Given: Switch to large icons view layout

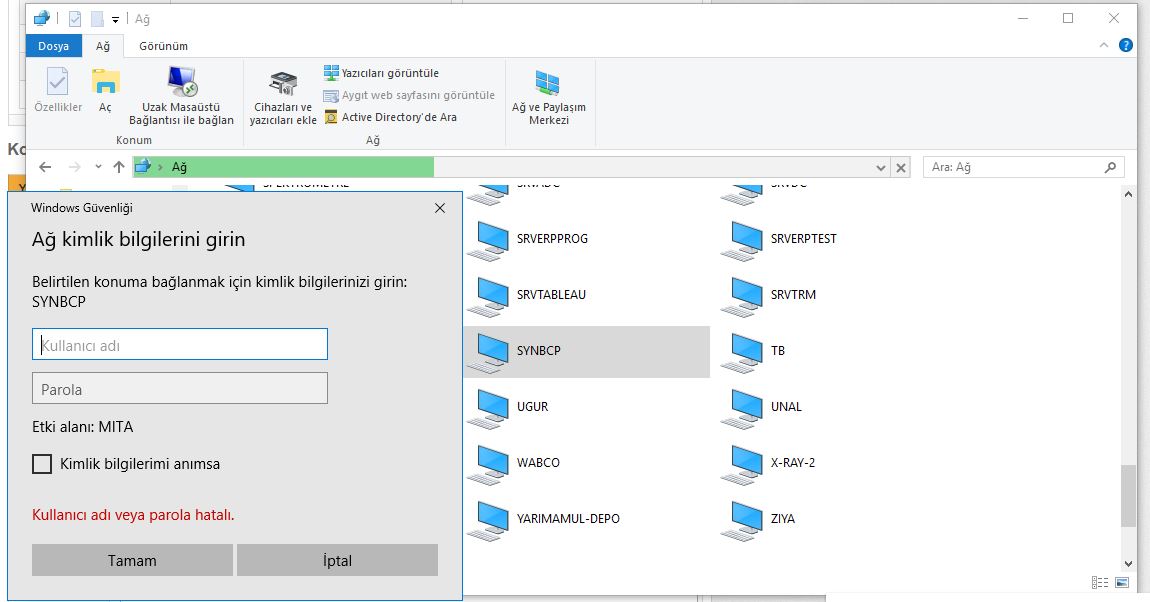Looking at the screenshot, I should (x=1122, y=582).
